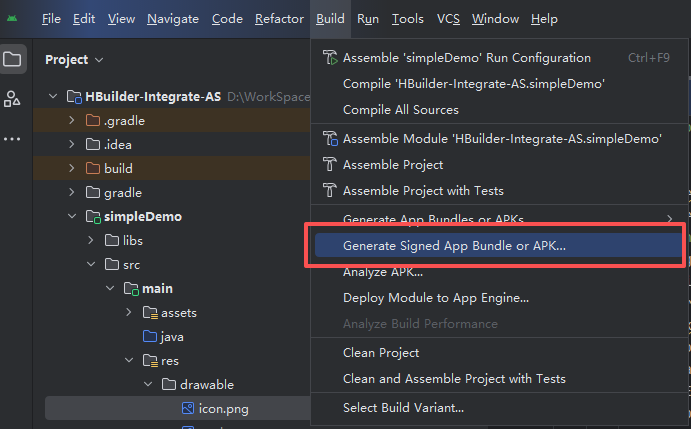Click the simpleDemo module folder icon
691x429 pixels.
[93, 216]
